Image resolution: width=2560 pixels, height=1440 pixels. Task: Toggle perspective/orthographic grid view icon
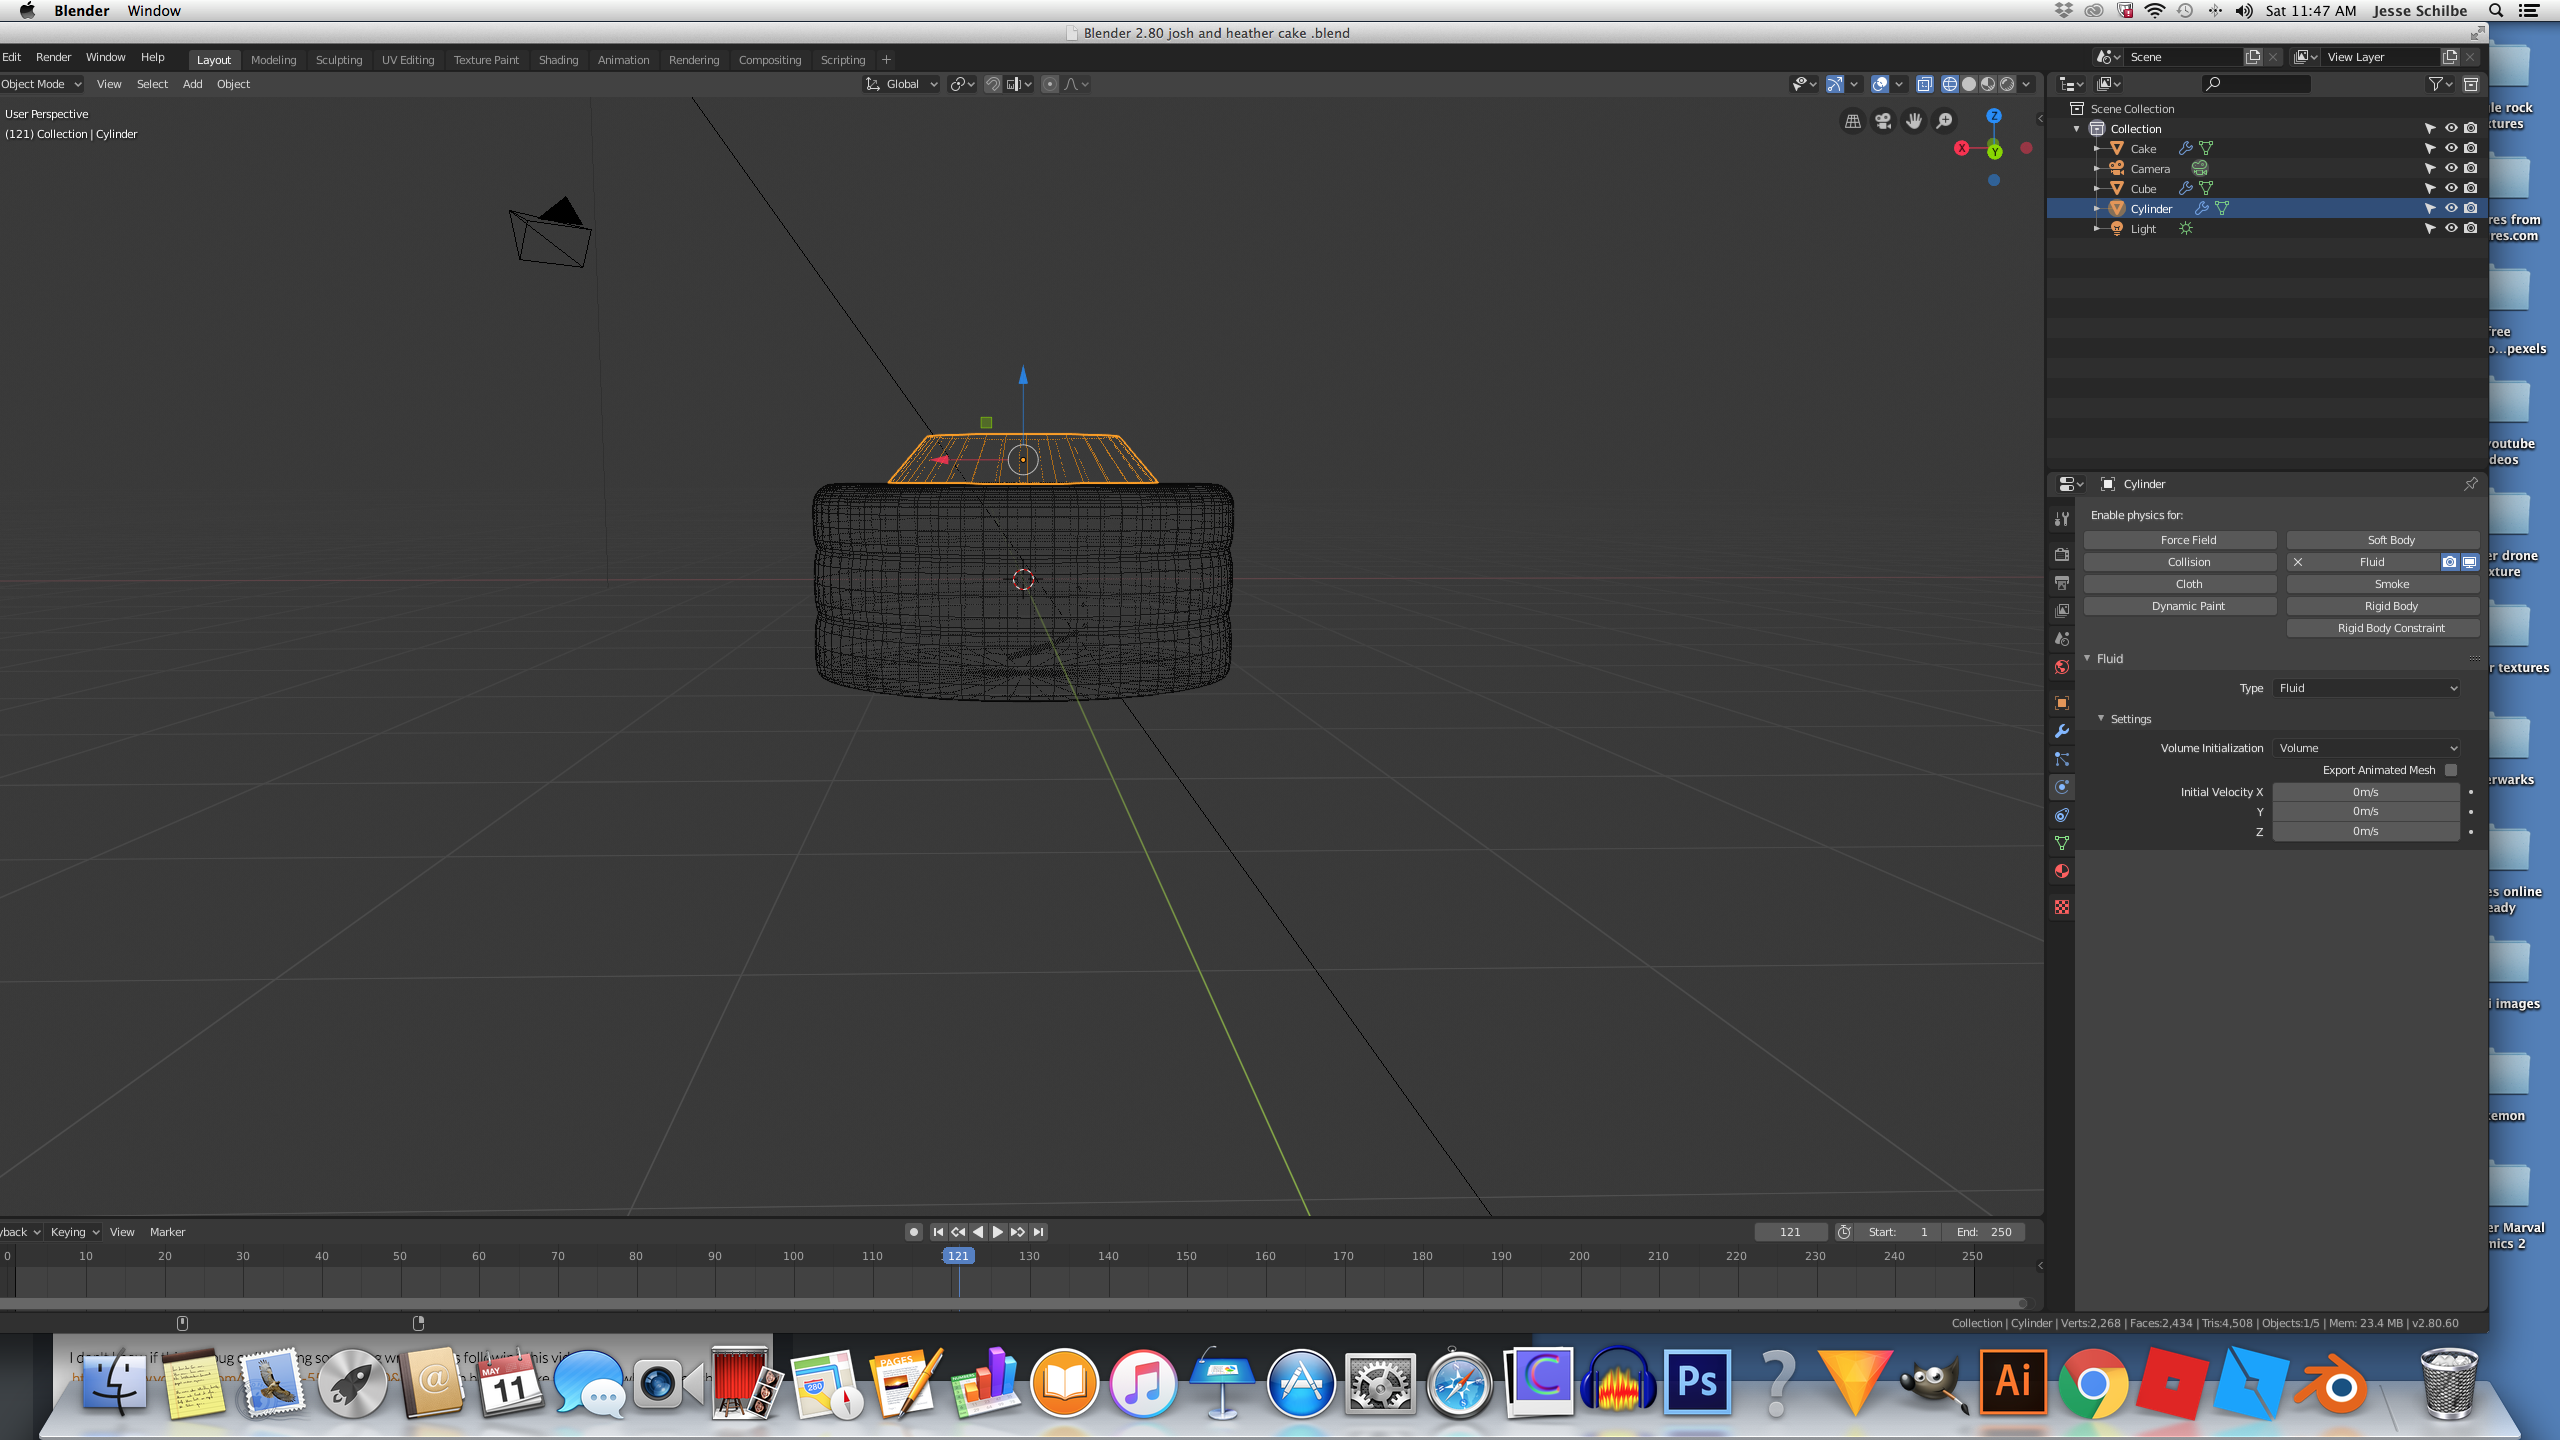coord(1852,121)
